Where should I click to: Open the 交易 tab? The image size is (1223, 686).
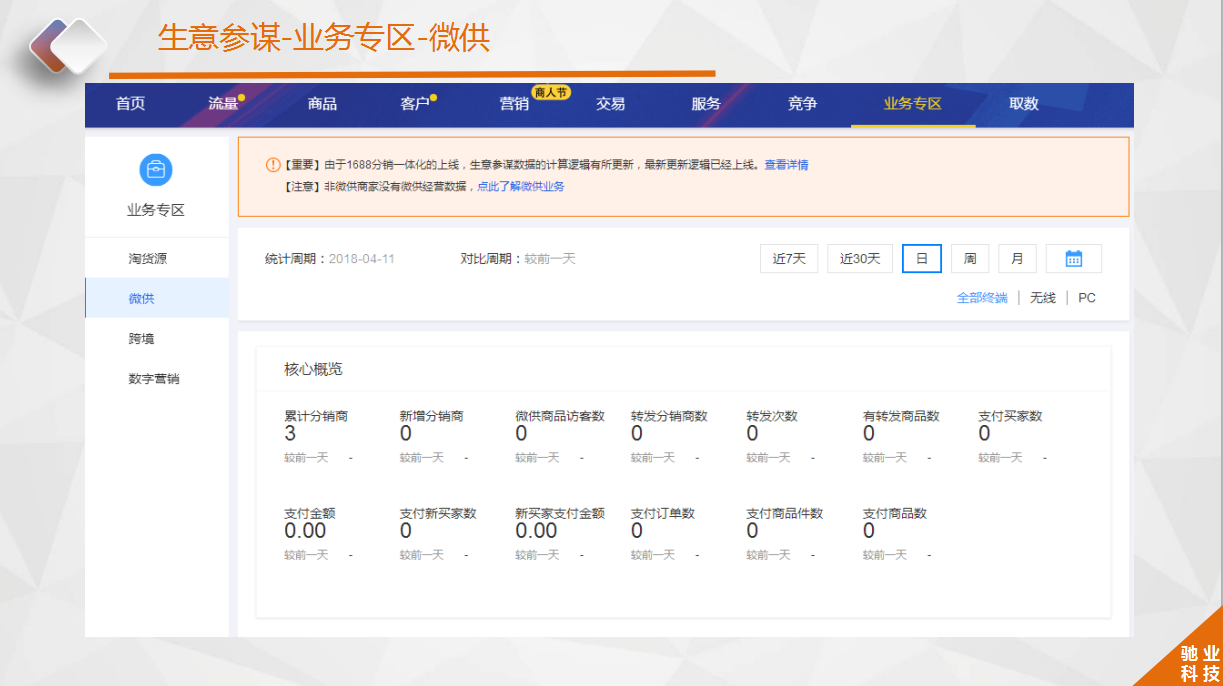click(x=611, y=104)
